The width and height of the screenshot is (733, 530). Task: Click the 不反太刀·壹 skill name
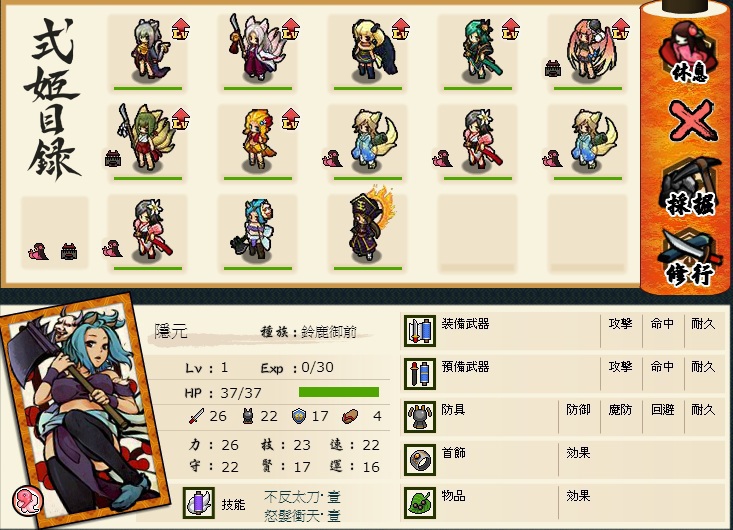302,496
